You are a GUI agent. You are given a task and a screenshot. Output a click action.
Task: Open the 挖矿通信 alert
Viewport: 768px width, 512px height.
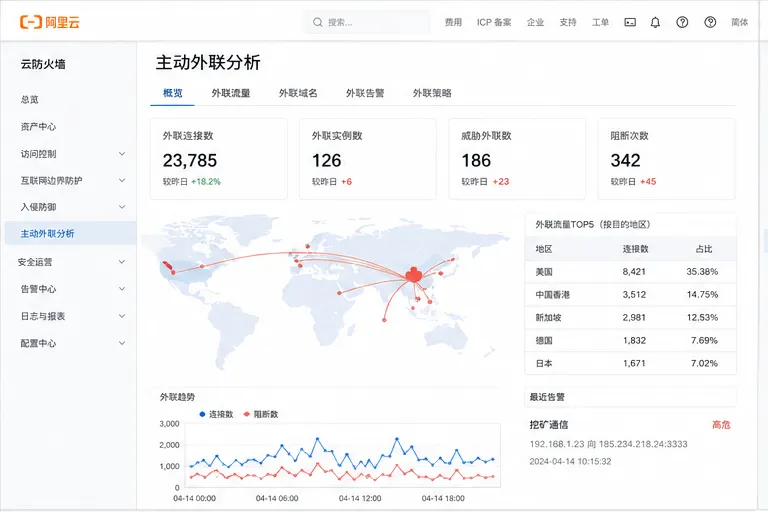[x=549, y=425]
